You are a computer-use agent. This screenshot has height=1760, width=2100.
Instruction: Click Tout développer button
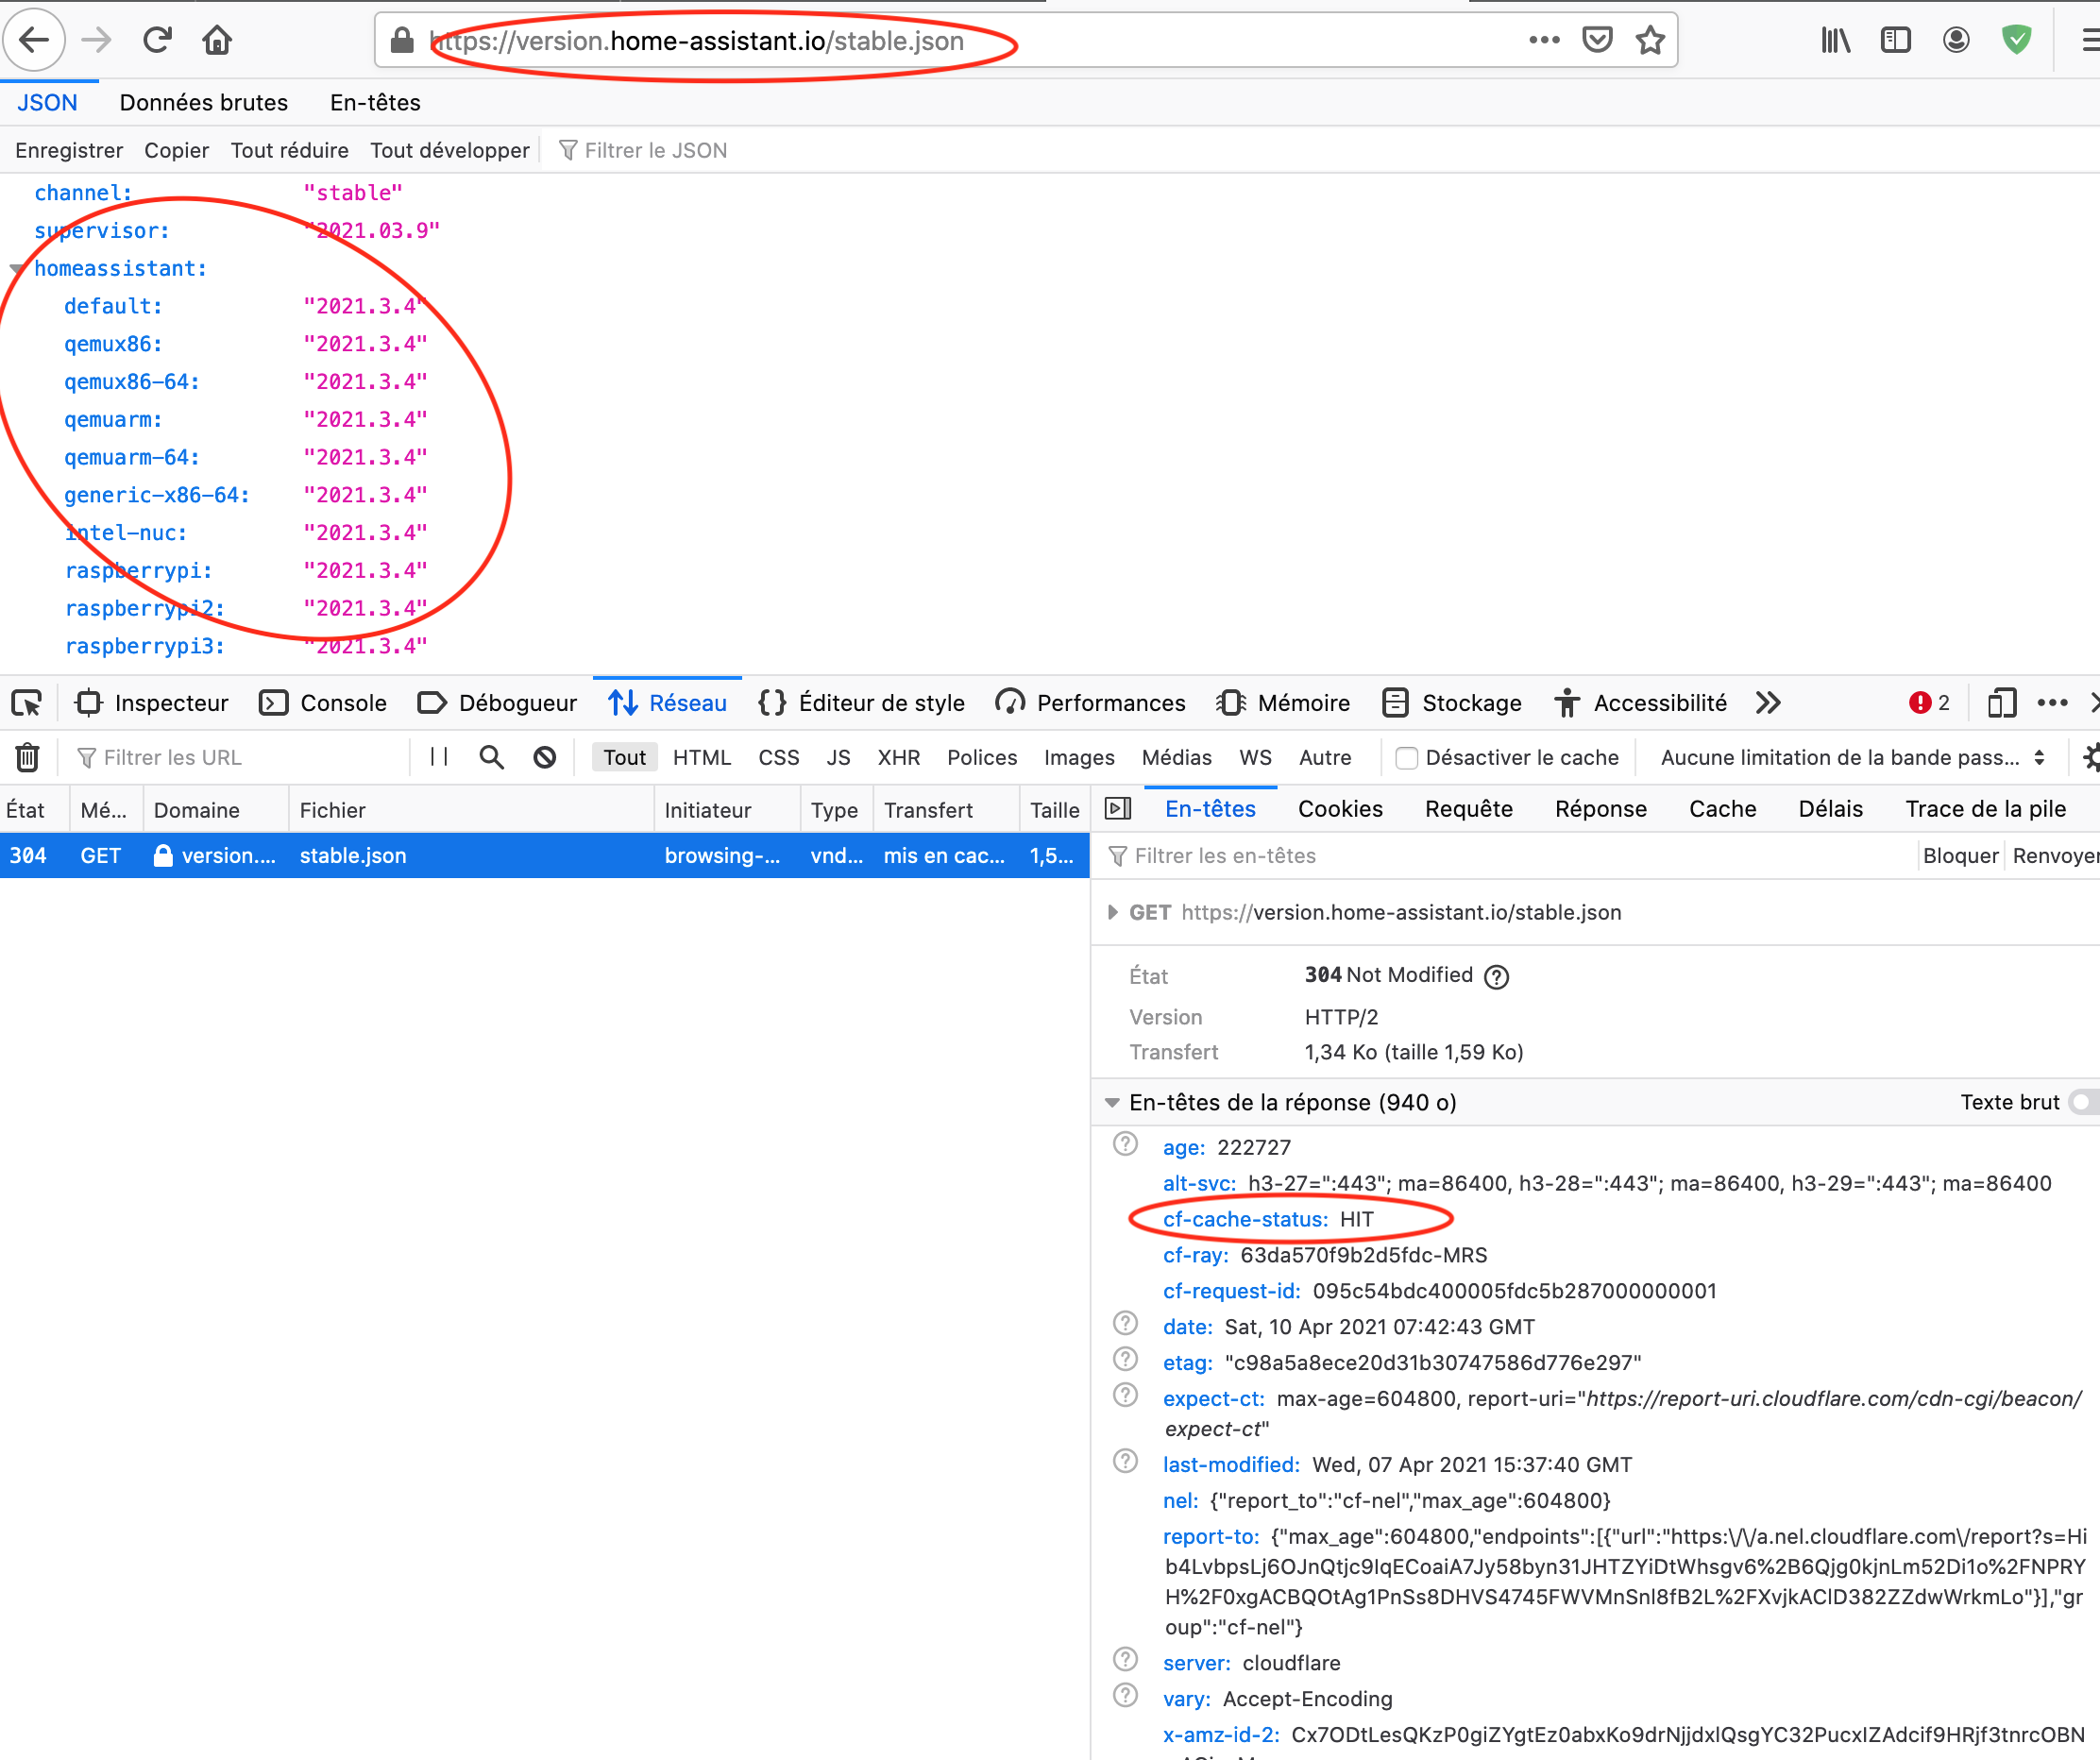[449, 150]
